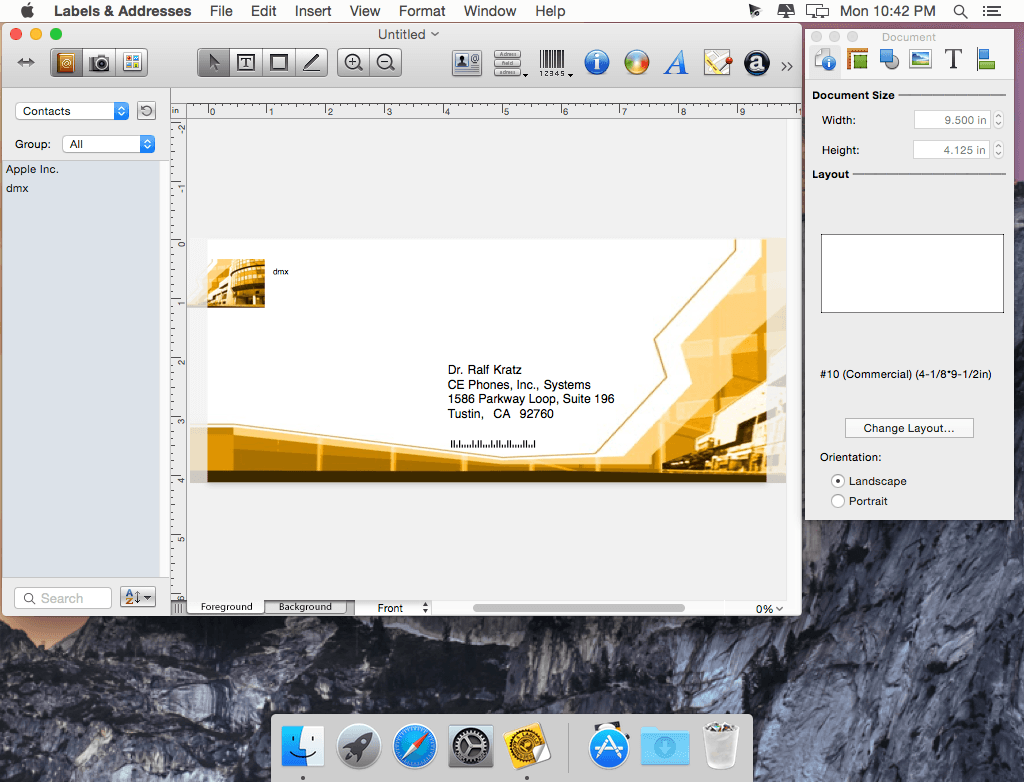Open the address fields dropdown tool
Image resolution: width=1024 pixels, height=782 pixels.
pyautogui.click(x=509, y=63)
